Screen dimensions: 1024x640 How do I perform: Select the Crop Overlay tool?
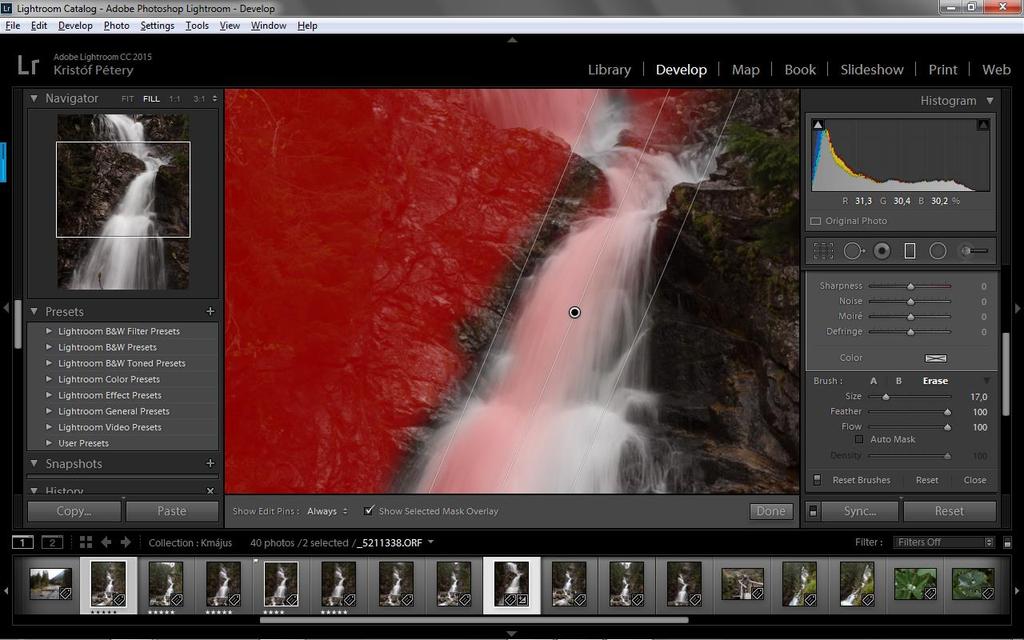click(823, 251)
